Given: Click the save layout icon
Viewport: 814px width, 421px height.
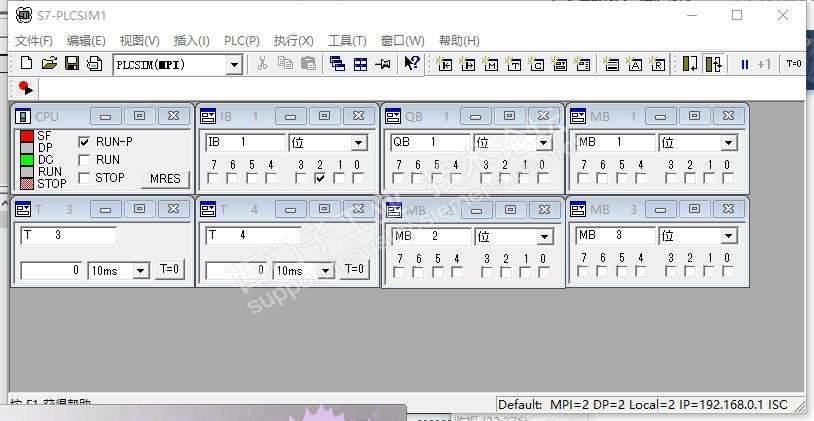Looking at the screenshot, I should click(x=94, y=64).
